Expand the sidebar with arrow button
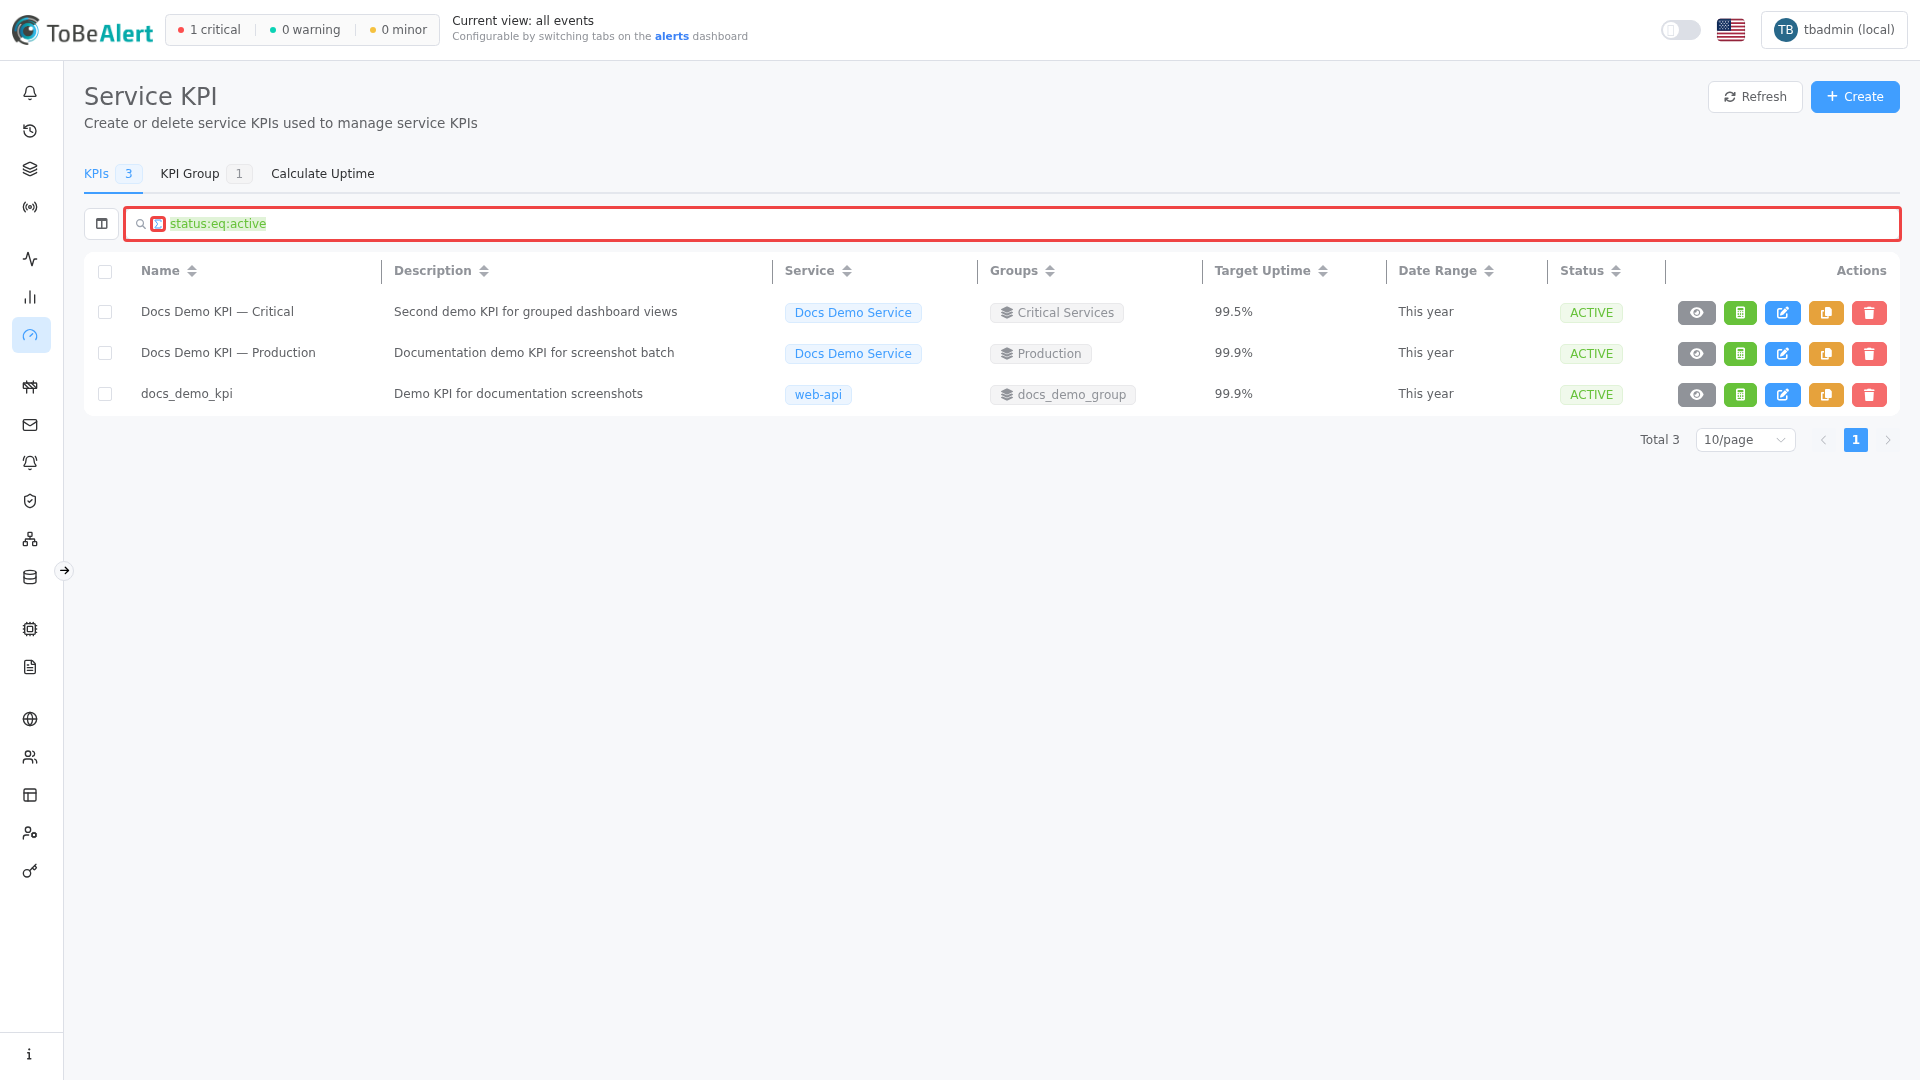This screenshot has height=1080, width=1920. click(x=64, y=571)
